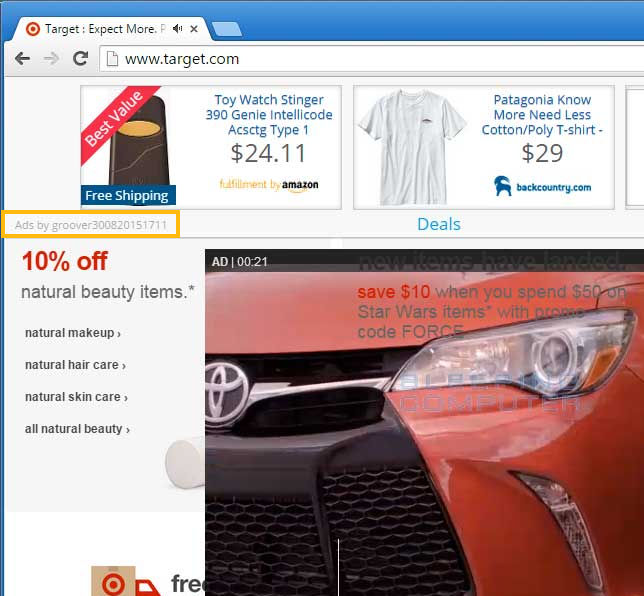Click the fulfillment by amazon logo
644x596 pixels.
[x=269, y=185]
